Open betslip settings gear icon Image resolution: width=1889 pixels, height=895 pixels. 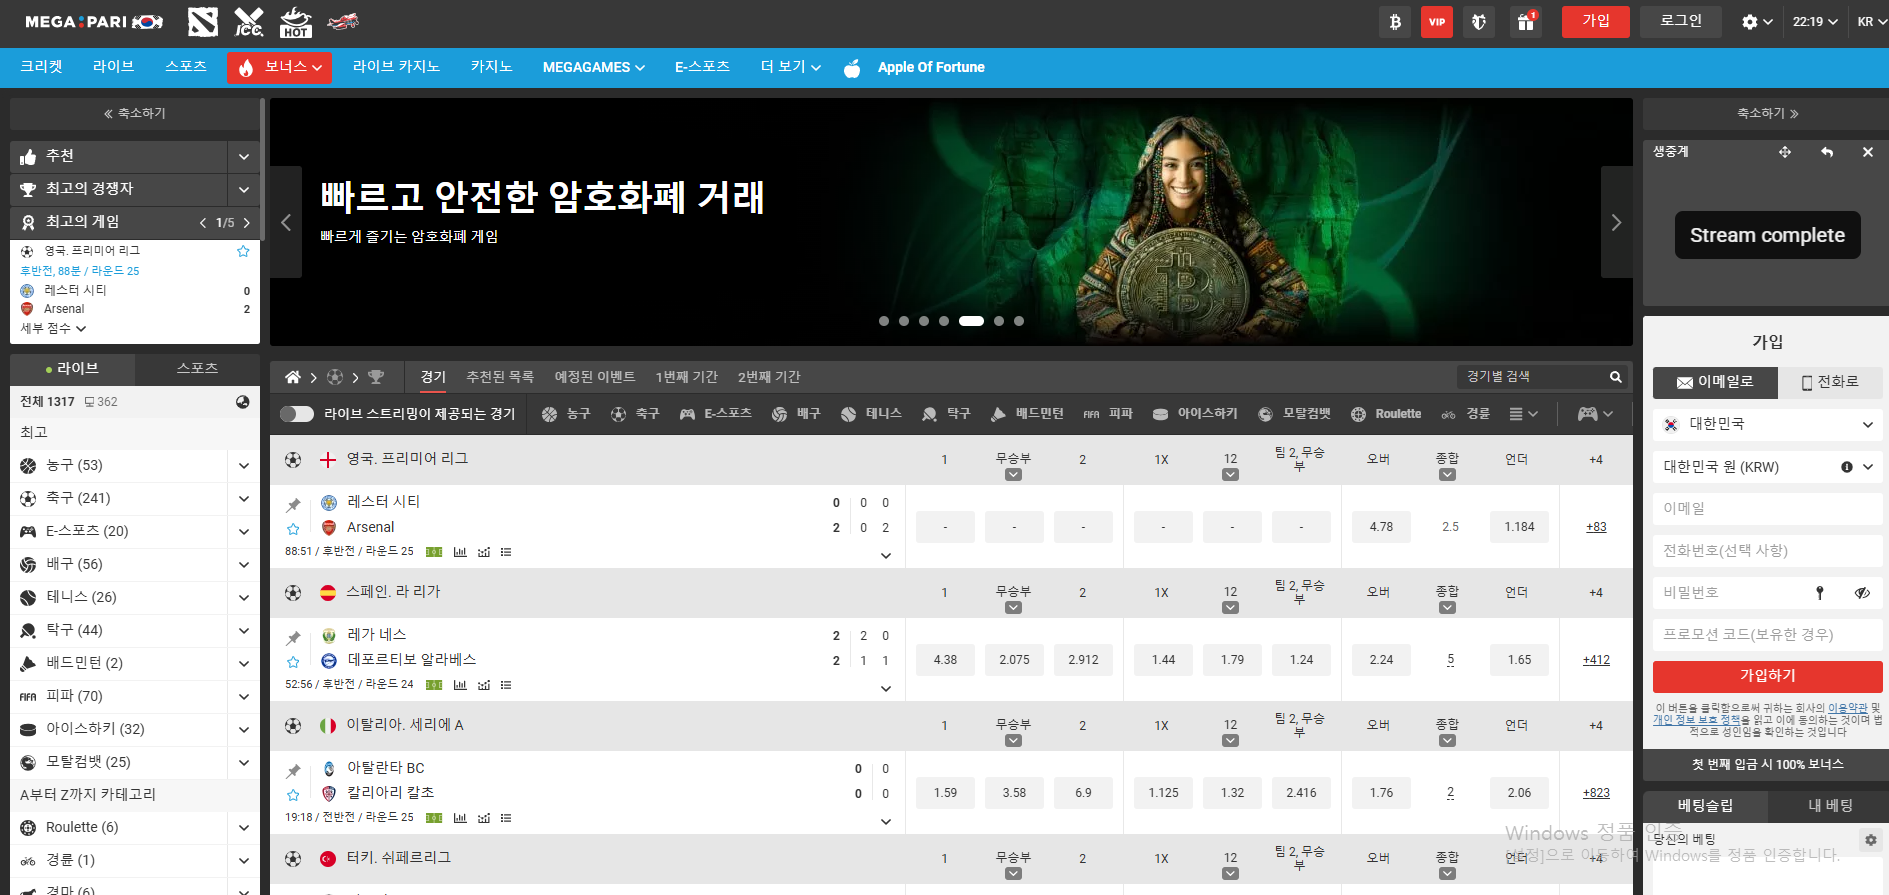point(1871,840)
